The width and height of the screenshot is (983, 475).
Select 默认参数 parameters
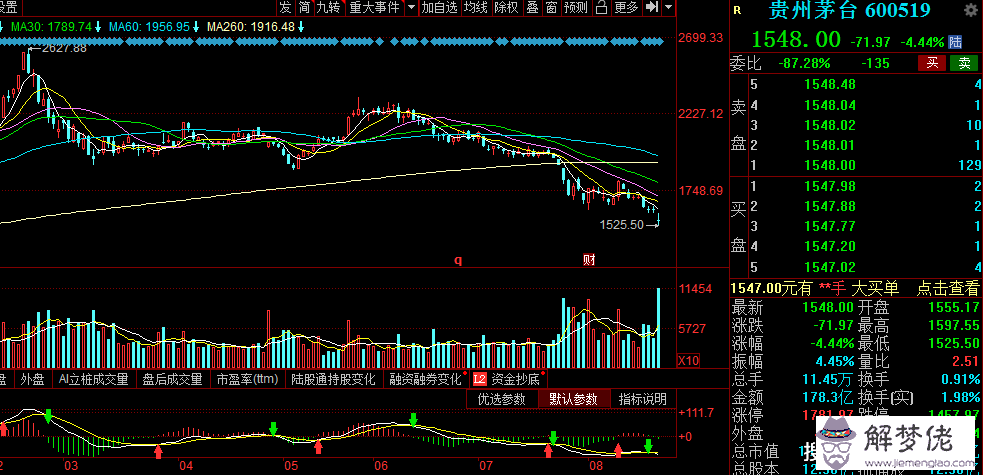[574, 399]
